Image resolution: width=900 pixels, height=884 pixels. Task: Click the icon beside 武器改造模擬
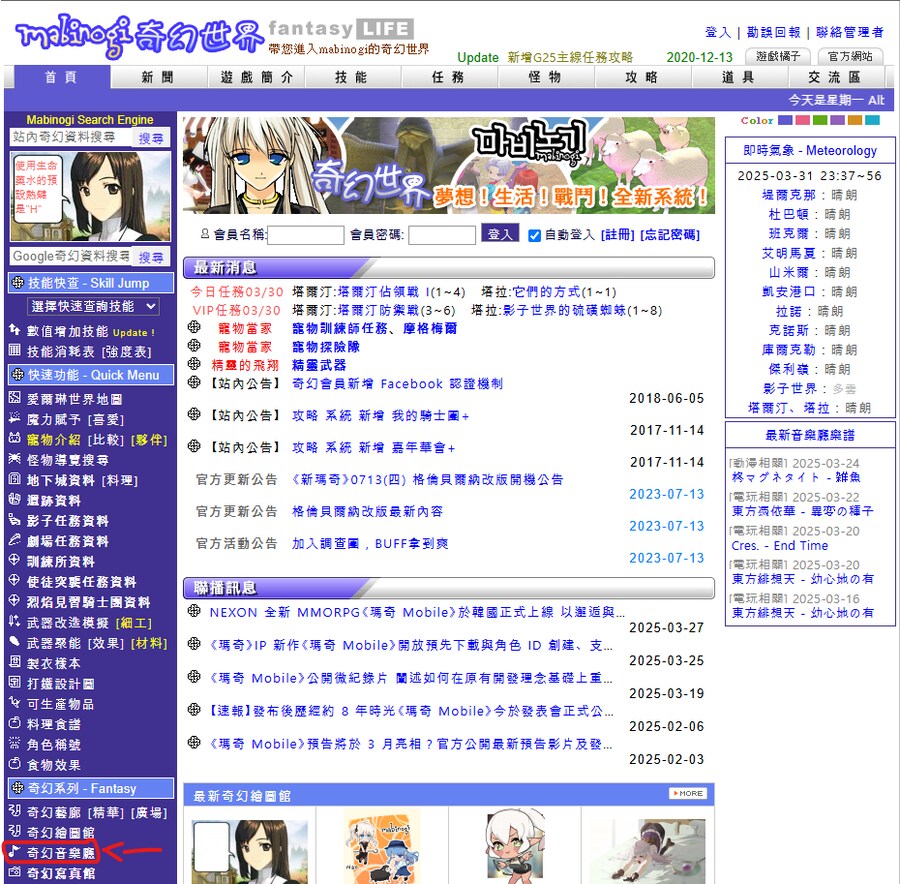click(14, 621)
